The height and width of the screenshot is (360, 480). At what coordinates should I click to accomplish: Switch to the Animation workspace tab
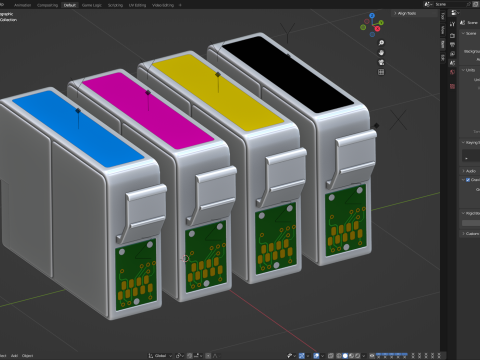[x=22, y=5]
